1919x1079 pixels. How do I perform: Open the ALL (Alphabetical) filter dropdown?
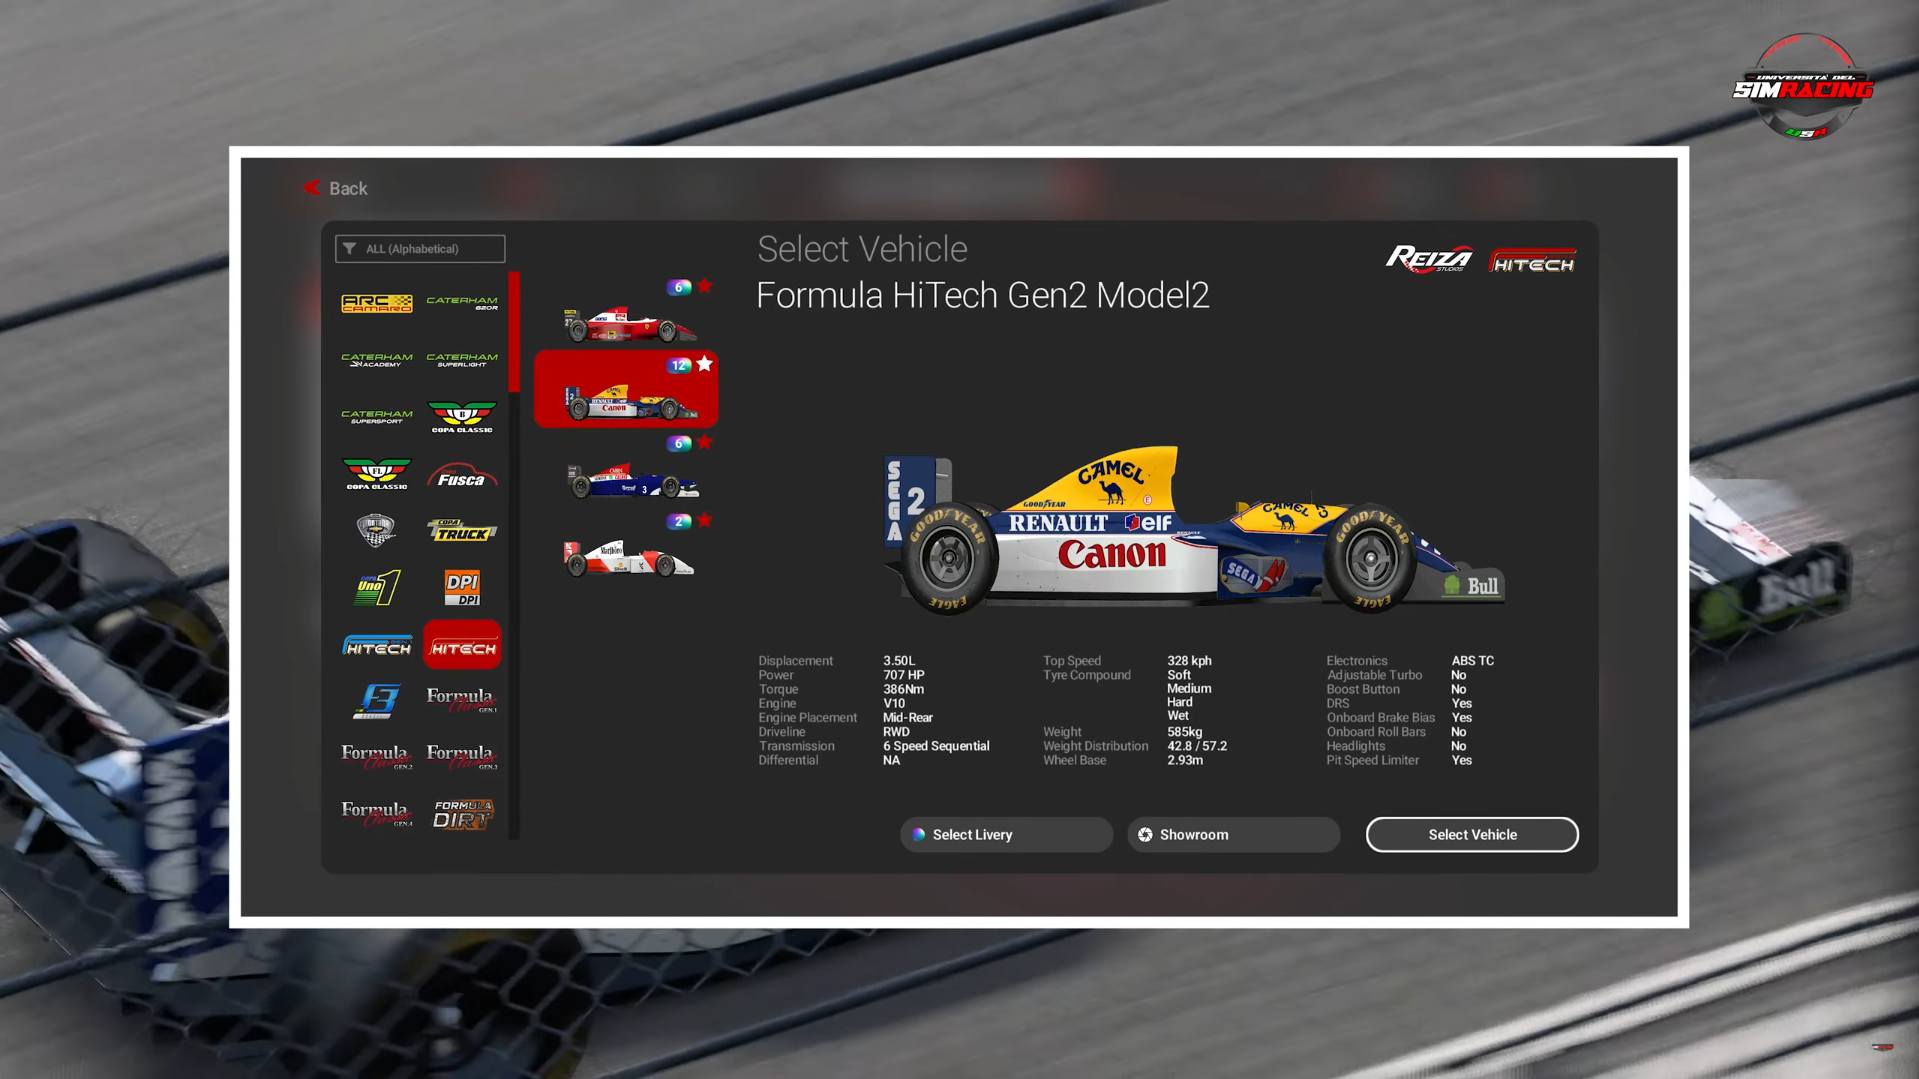click(420, 249)
